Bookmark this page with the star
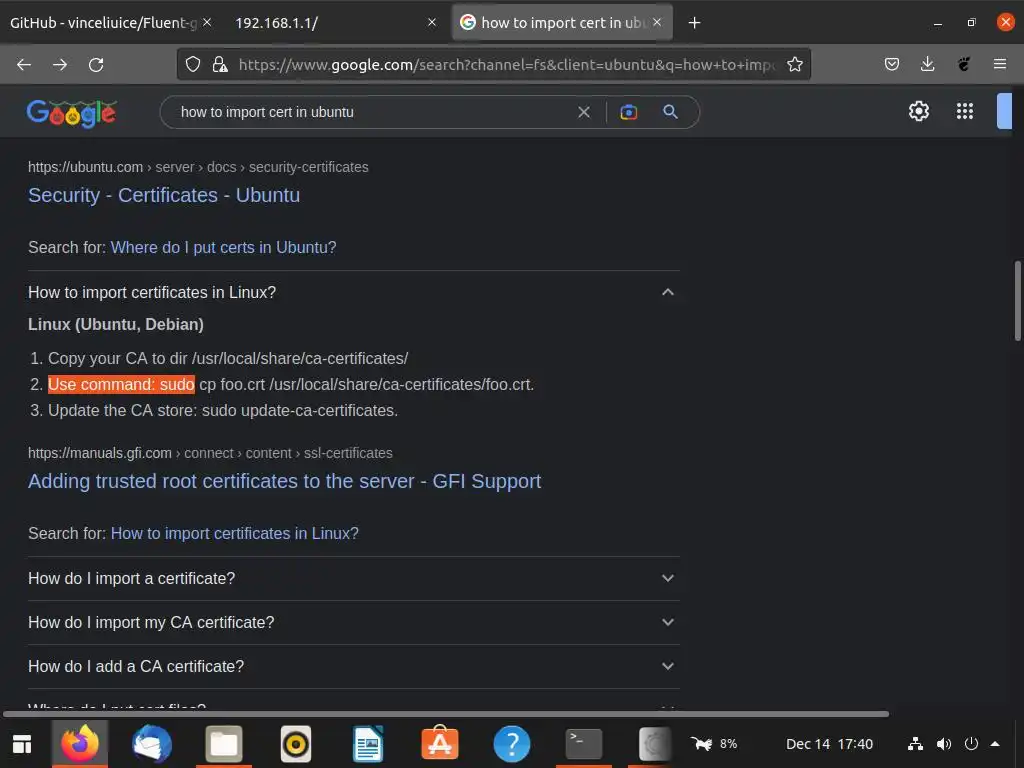Viewport: 1024px width, 768px height. pos(795,64)
